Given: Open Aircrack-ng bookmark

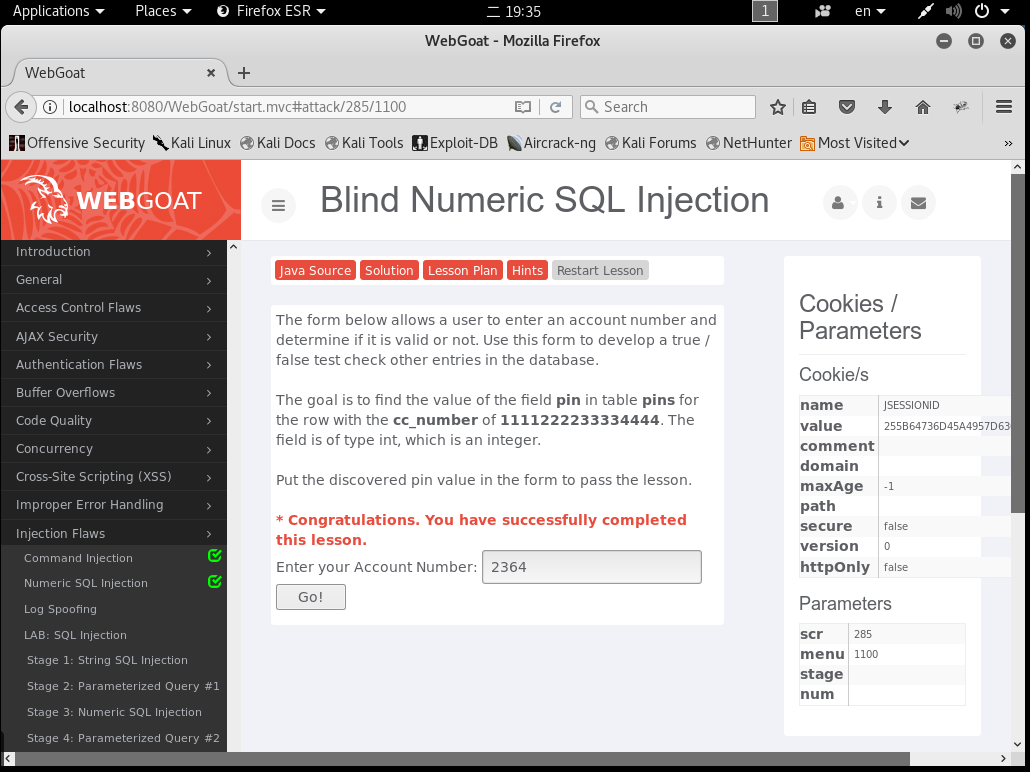Looking at the screenshot, I should coord(552,143).
